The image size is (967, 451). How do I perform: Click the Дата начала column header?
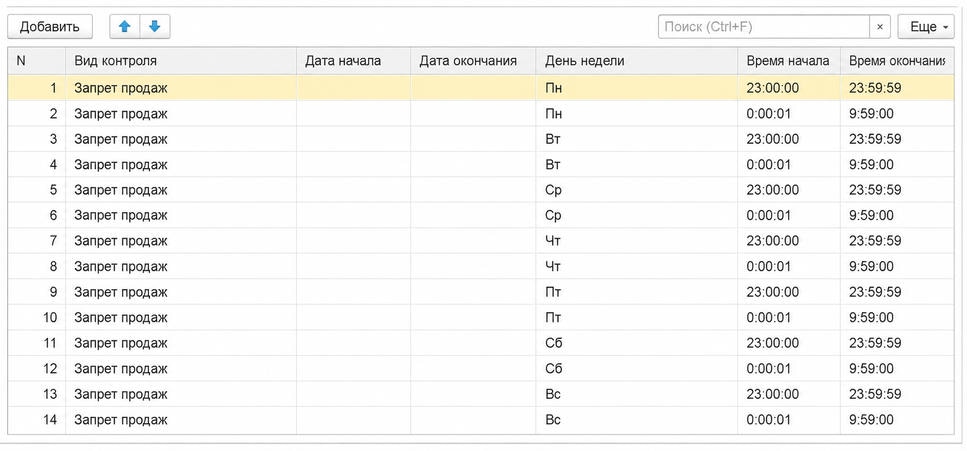[x=353, y=61]
